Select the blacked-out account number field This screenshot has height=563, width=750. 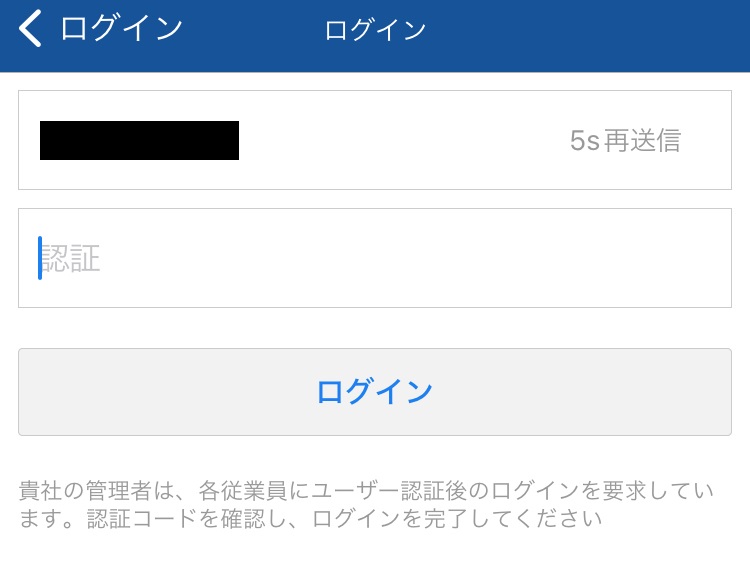(x=375, y=140)
